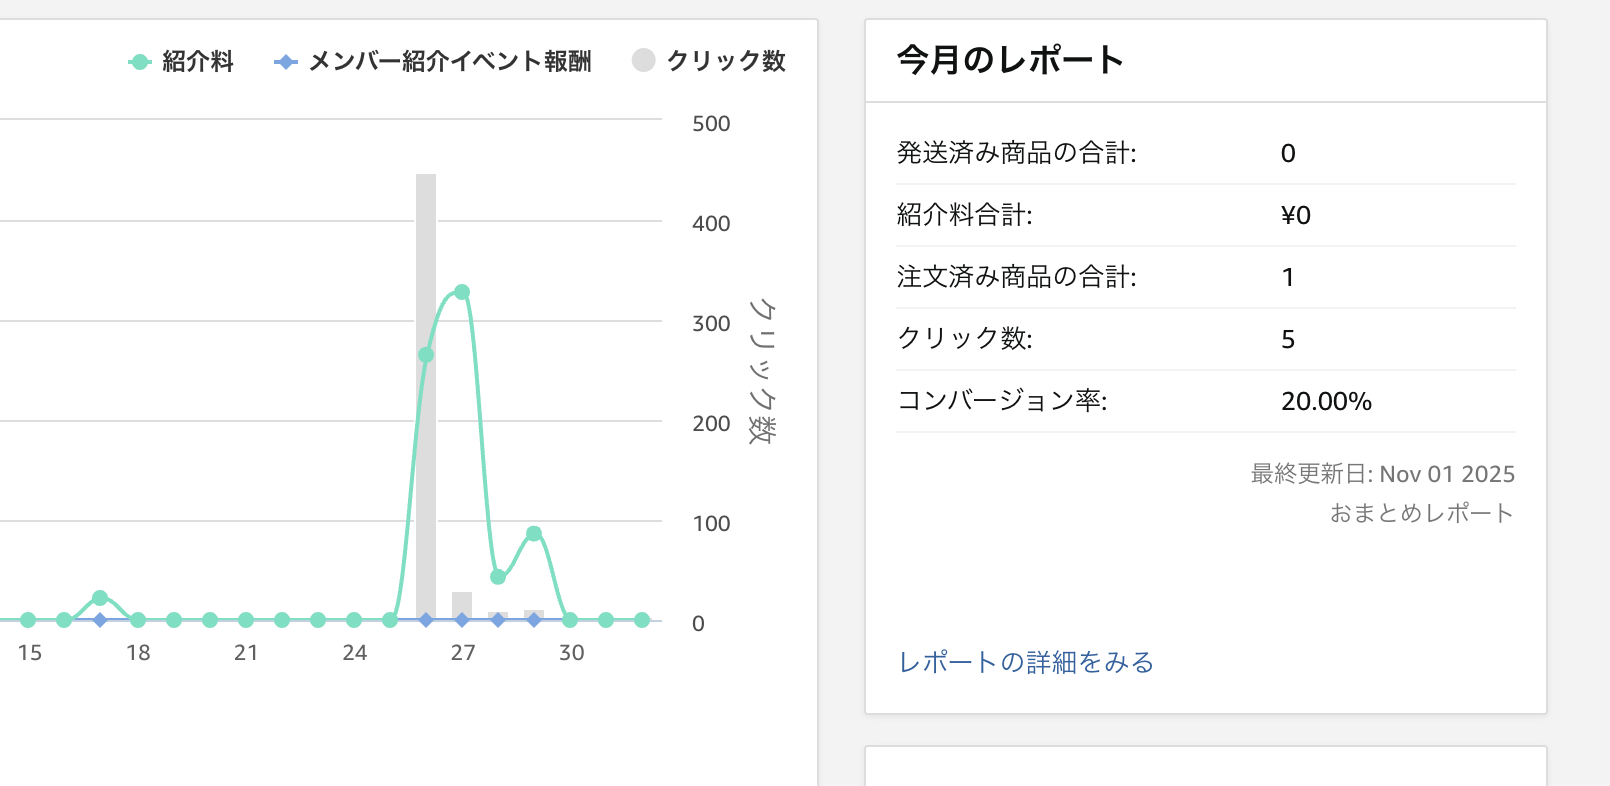Screen dimensions: 1610x786
Task: Click the blue diamond marker on day 27
Action: pyautogui.click(x=462, y=620)
